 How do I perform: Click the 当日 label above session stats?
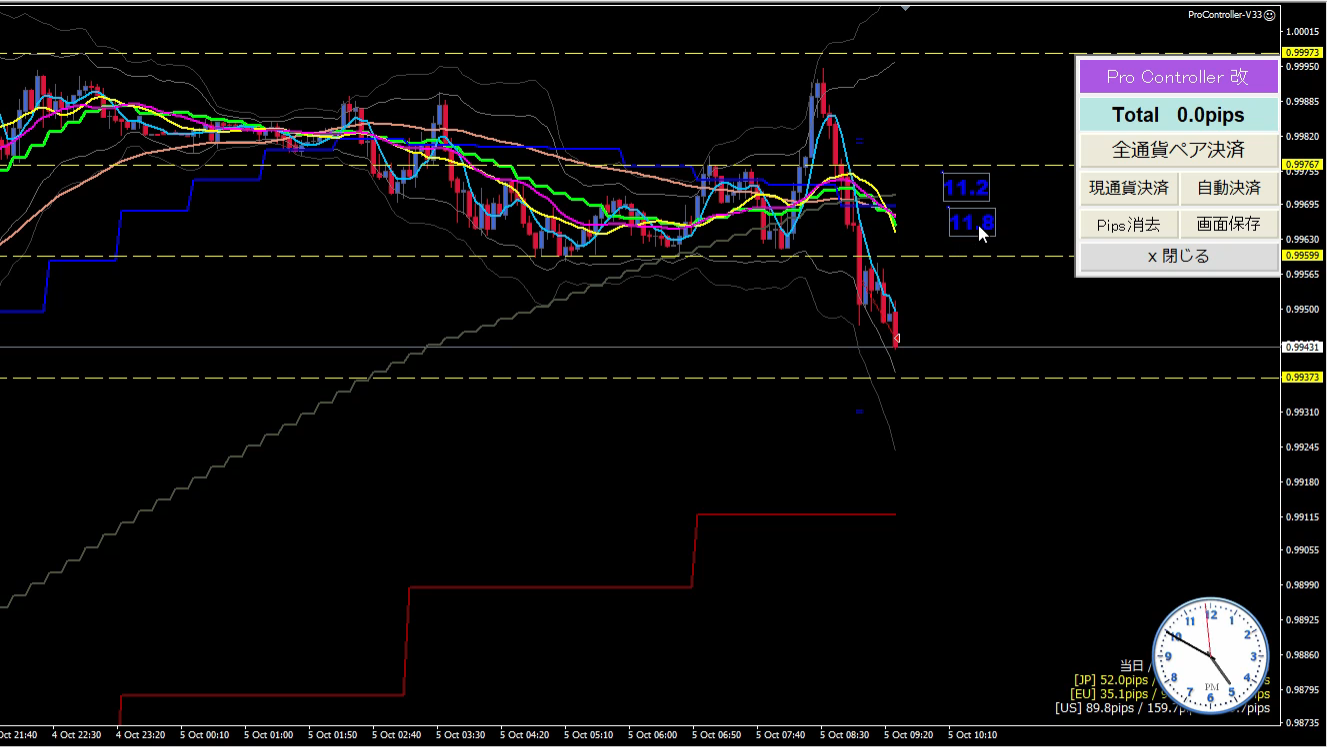(x=1131, y=665)
